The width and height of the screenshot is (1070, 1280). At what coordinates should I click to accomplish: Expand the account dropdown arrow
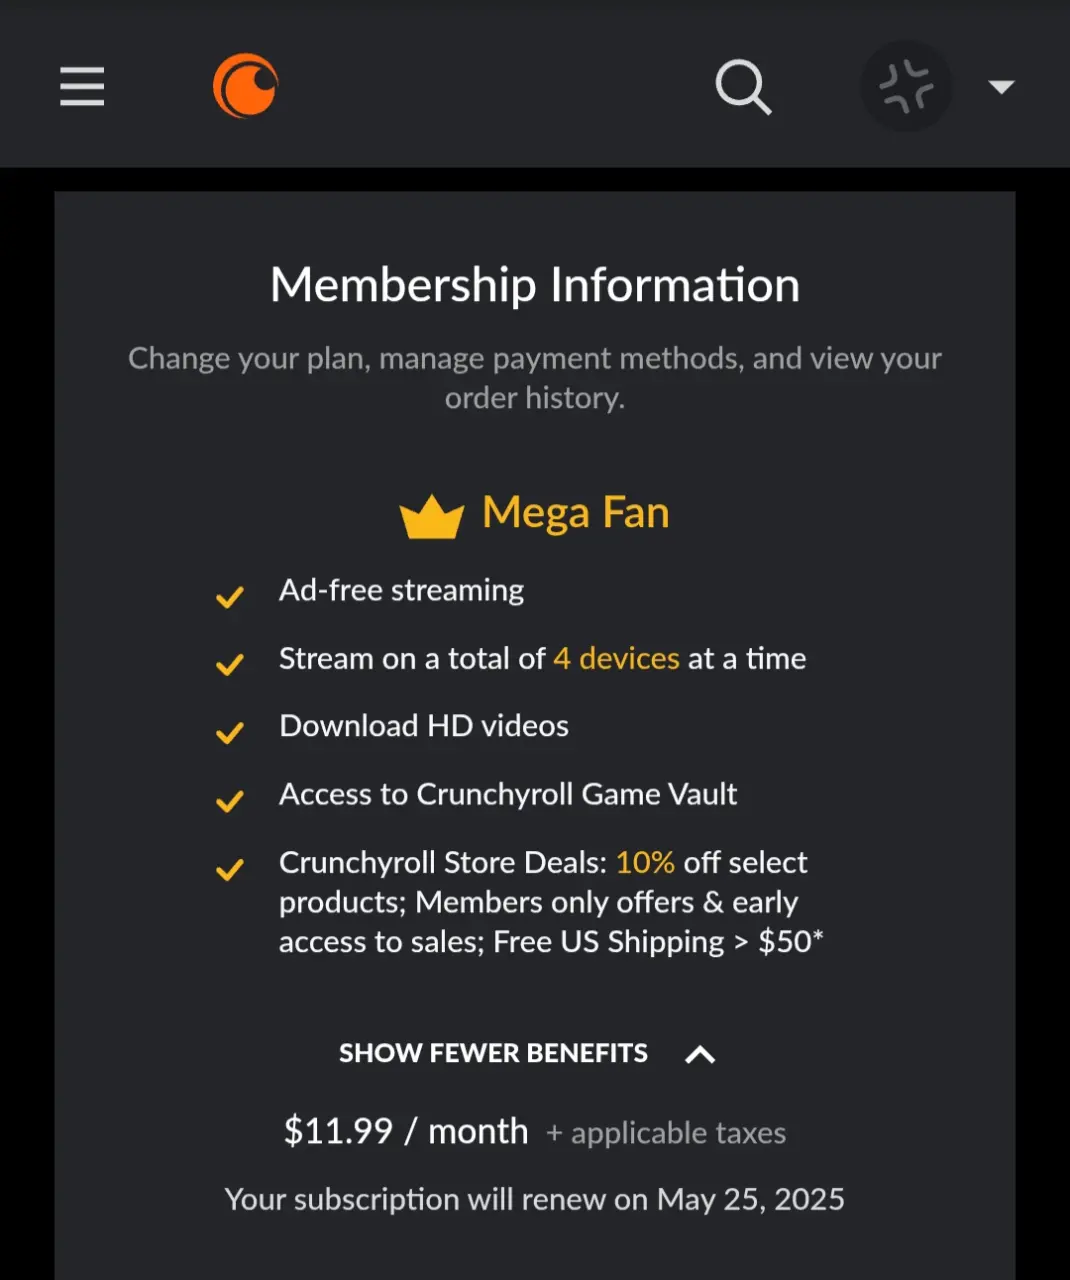coord(1001,87)
